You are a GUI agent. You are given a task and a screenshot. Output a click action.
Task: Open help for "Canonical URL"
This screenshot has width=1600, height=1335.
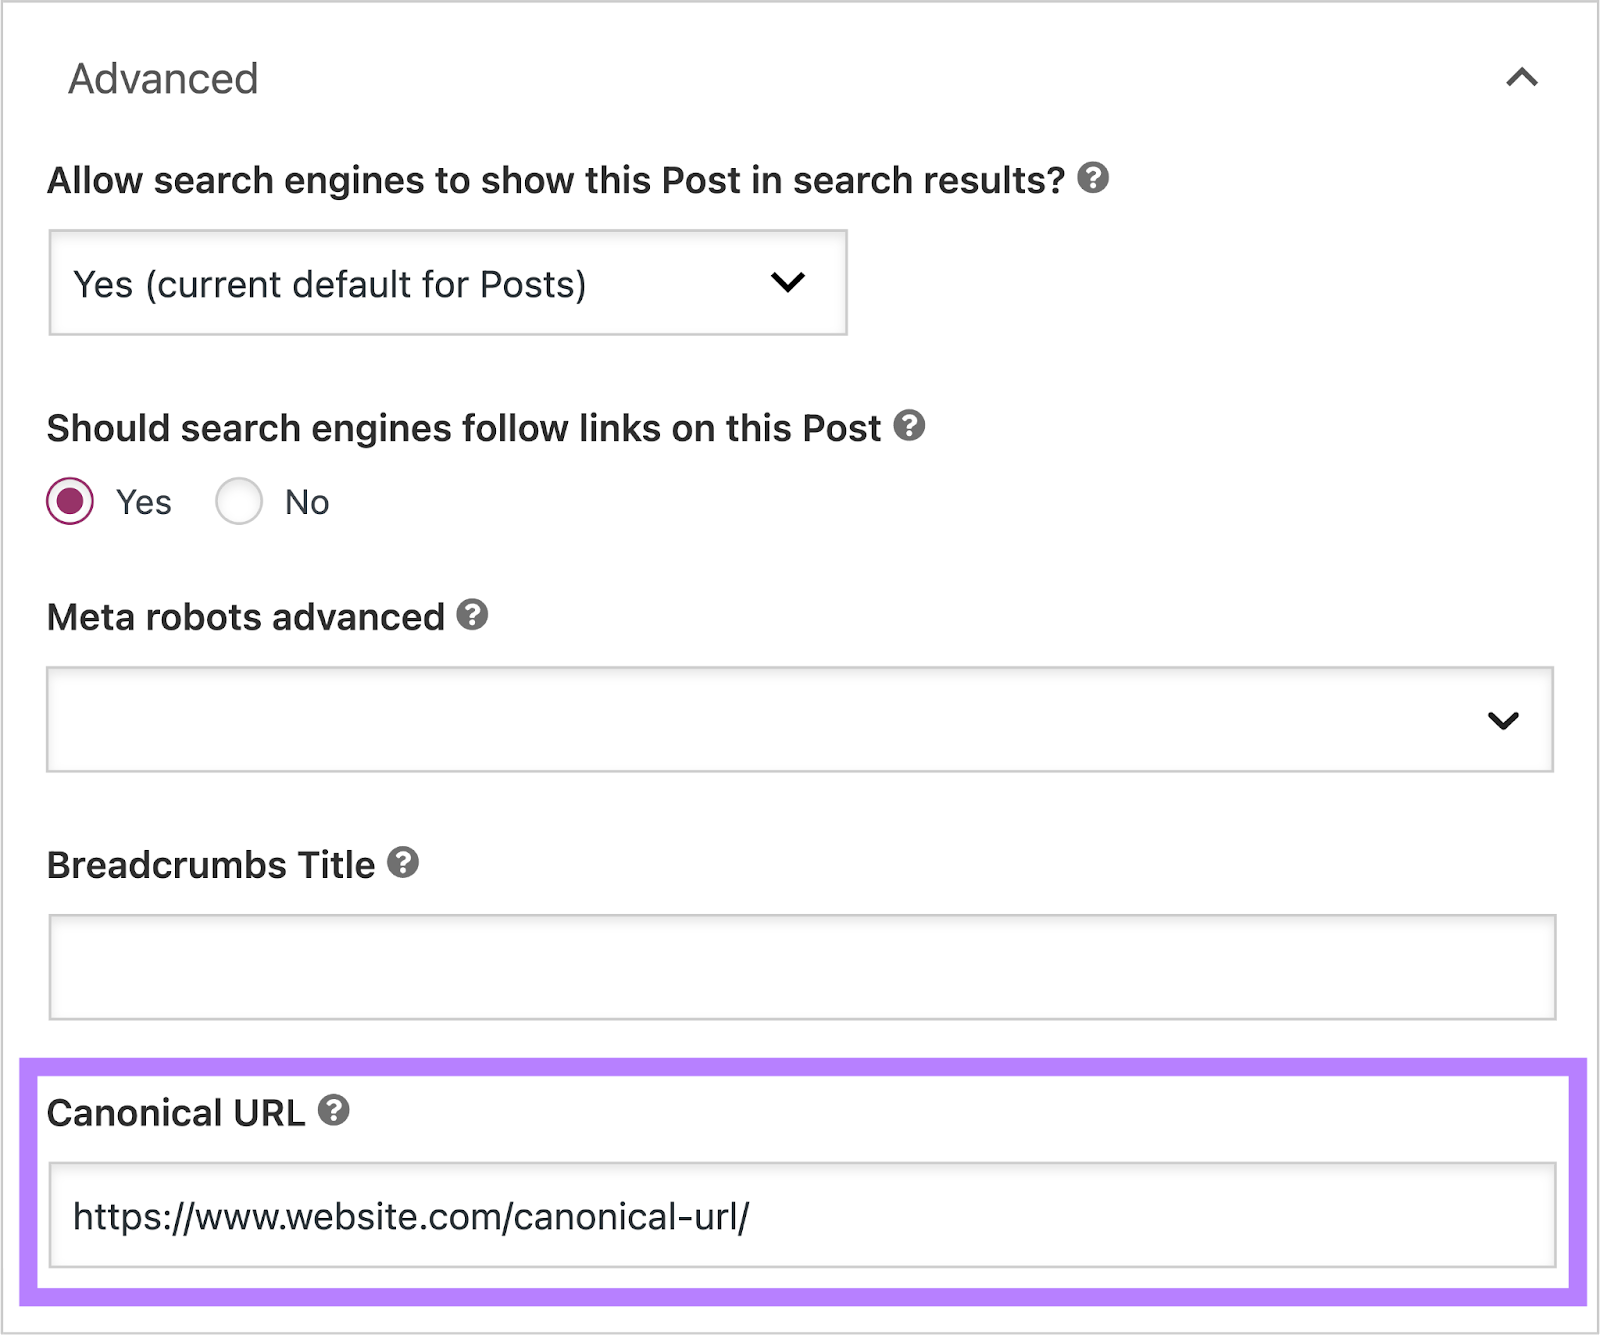(x=335, y=1109)
